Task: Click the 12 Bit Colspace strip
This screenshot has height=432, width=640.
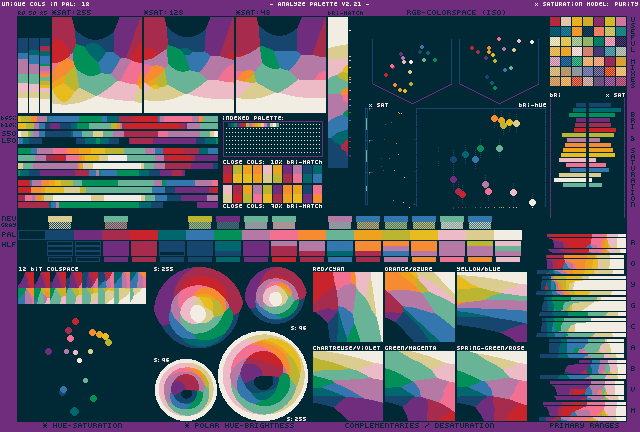Action: 82,288
